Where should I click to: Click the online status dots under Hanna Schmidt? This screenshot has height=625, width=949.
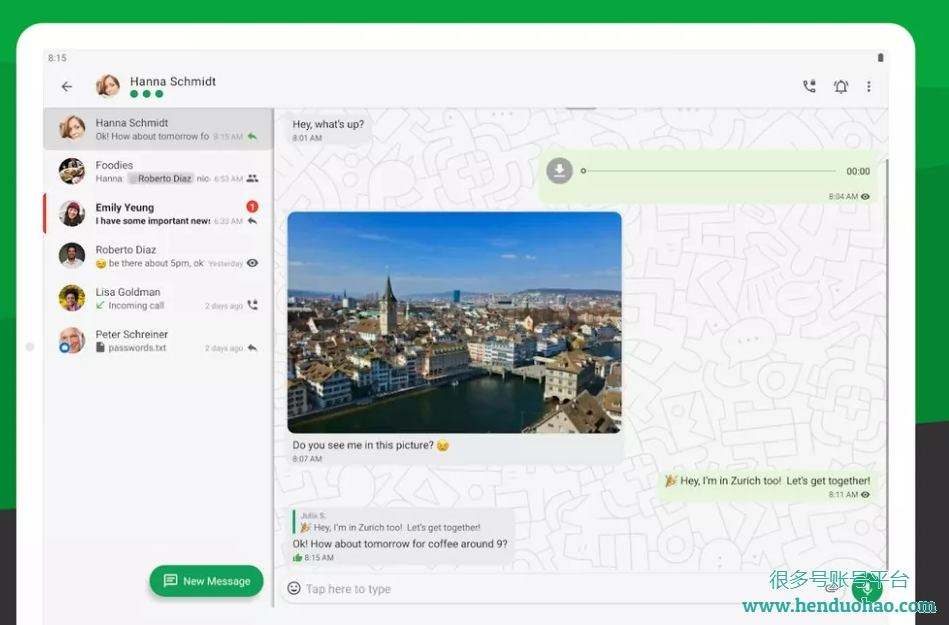[x=146, y=94]
